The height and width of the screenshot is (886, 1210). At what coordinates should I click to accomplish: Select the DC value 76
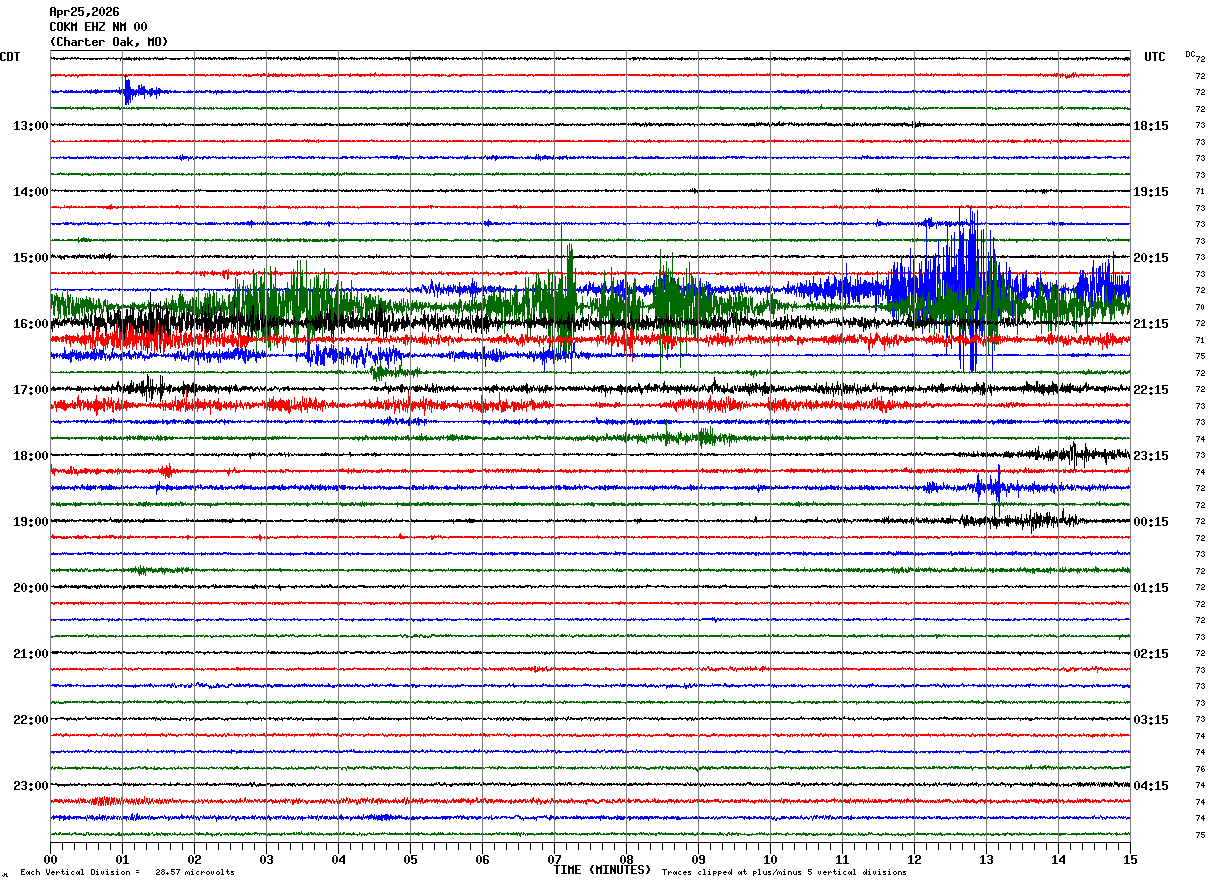(1200, 769)
